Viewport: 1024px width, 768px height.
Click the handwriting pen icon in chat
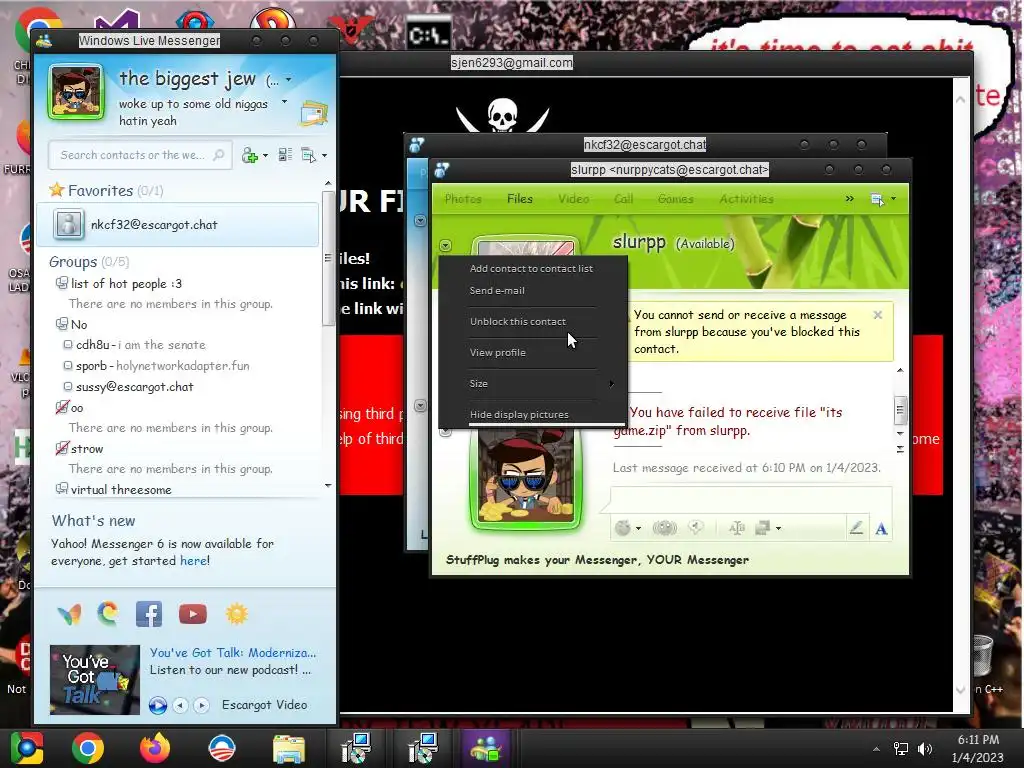pos(856,528)
